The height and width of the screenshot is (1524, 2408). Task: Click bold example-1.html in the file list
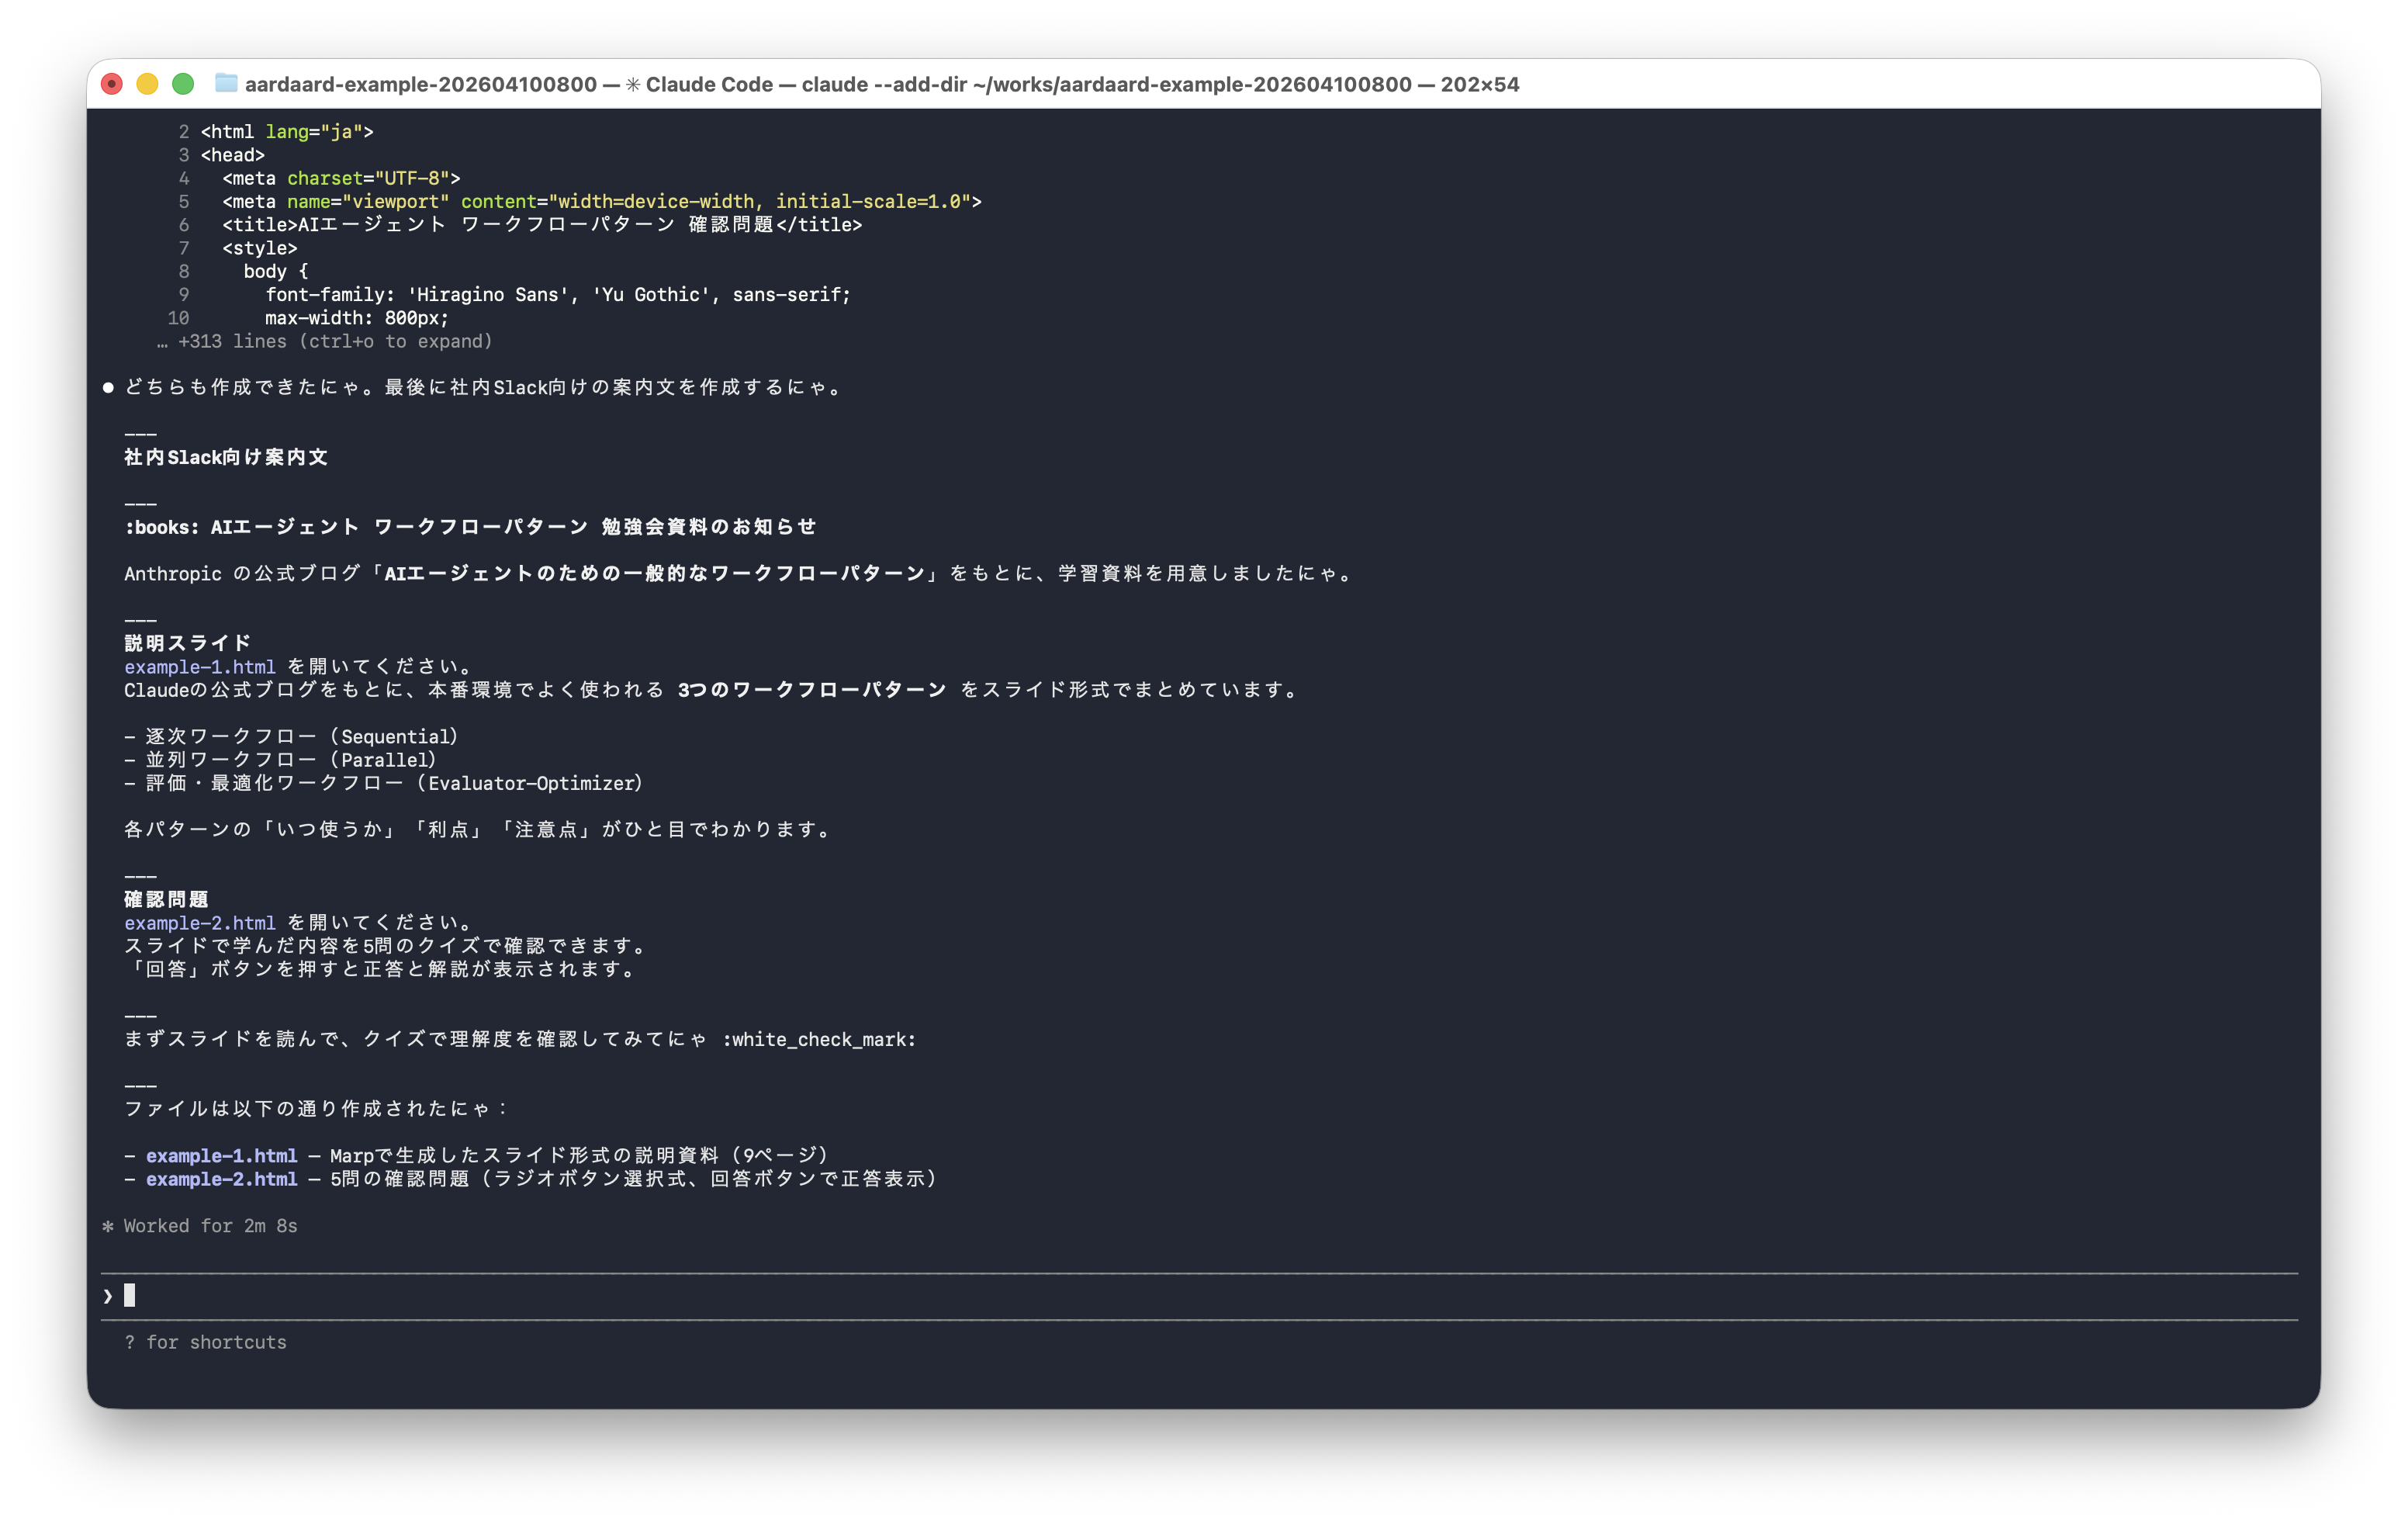point(221,1156)
